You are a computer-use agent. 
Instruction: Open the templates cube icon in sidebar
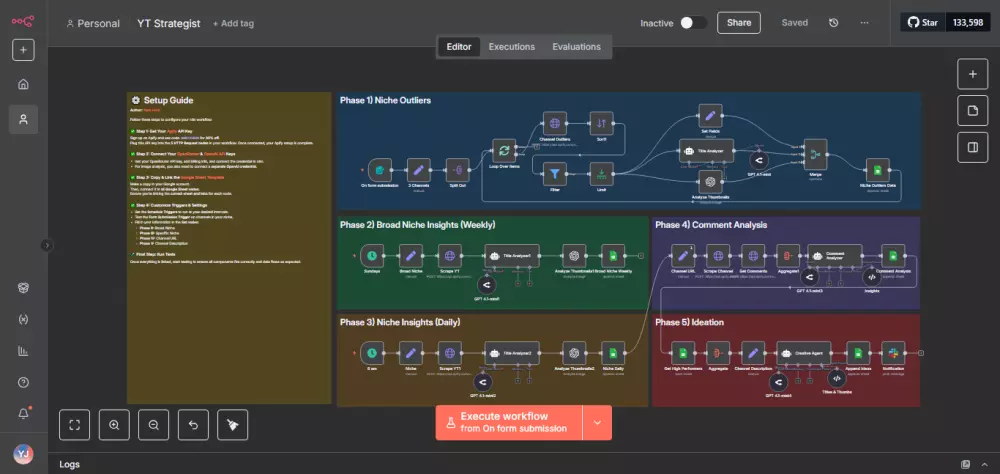(23, 288)
